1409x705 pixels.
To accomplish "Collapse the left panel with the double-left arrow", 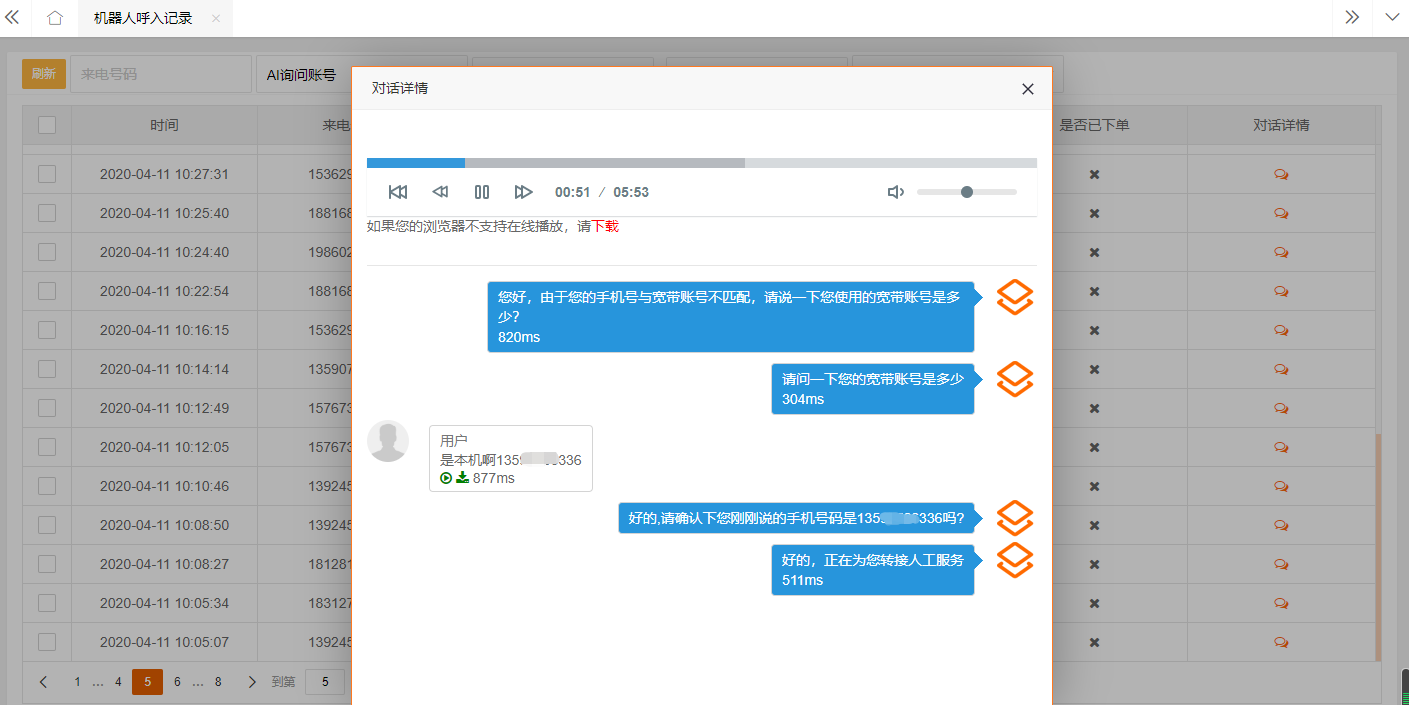I will coord(14,17).
